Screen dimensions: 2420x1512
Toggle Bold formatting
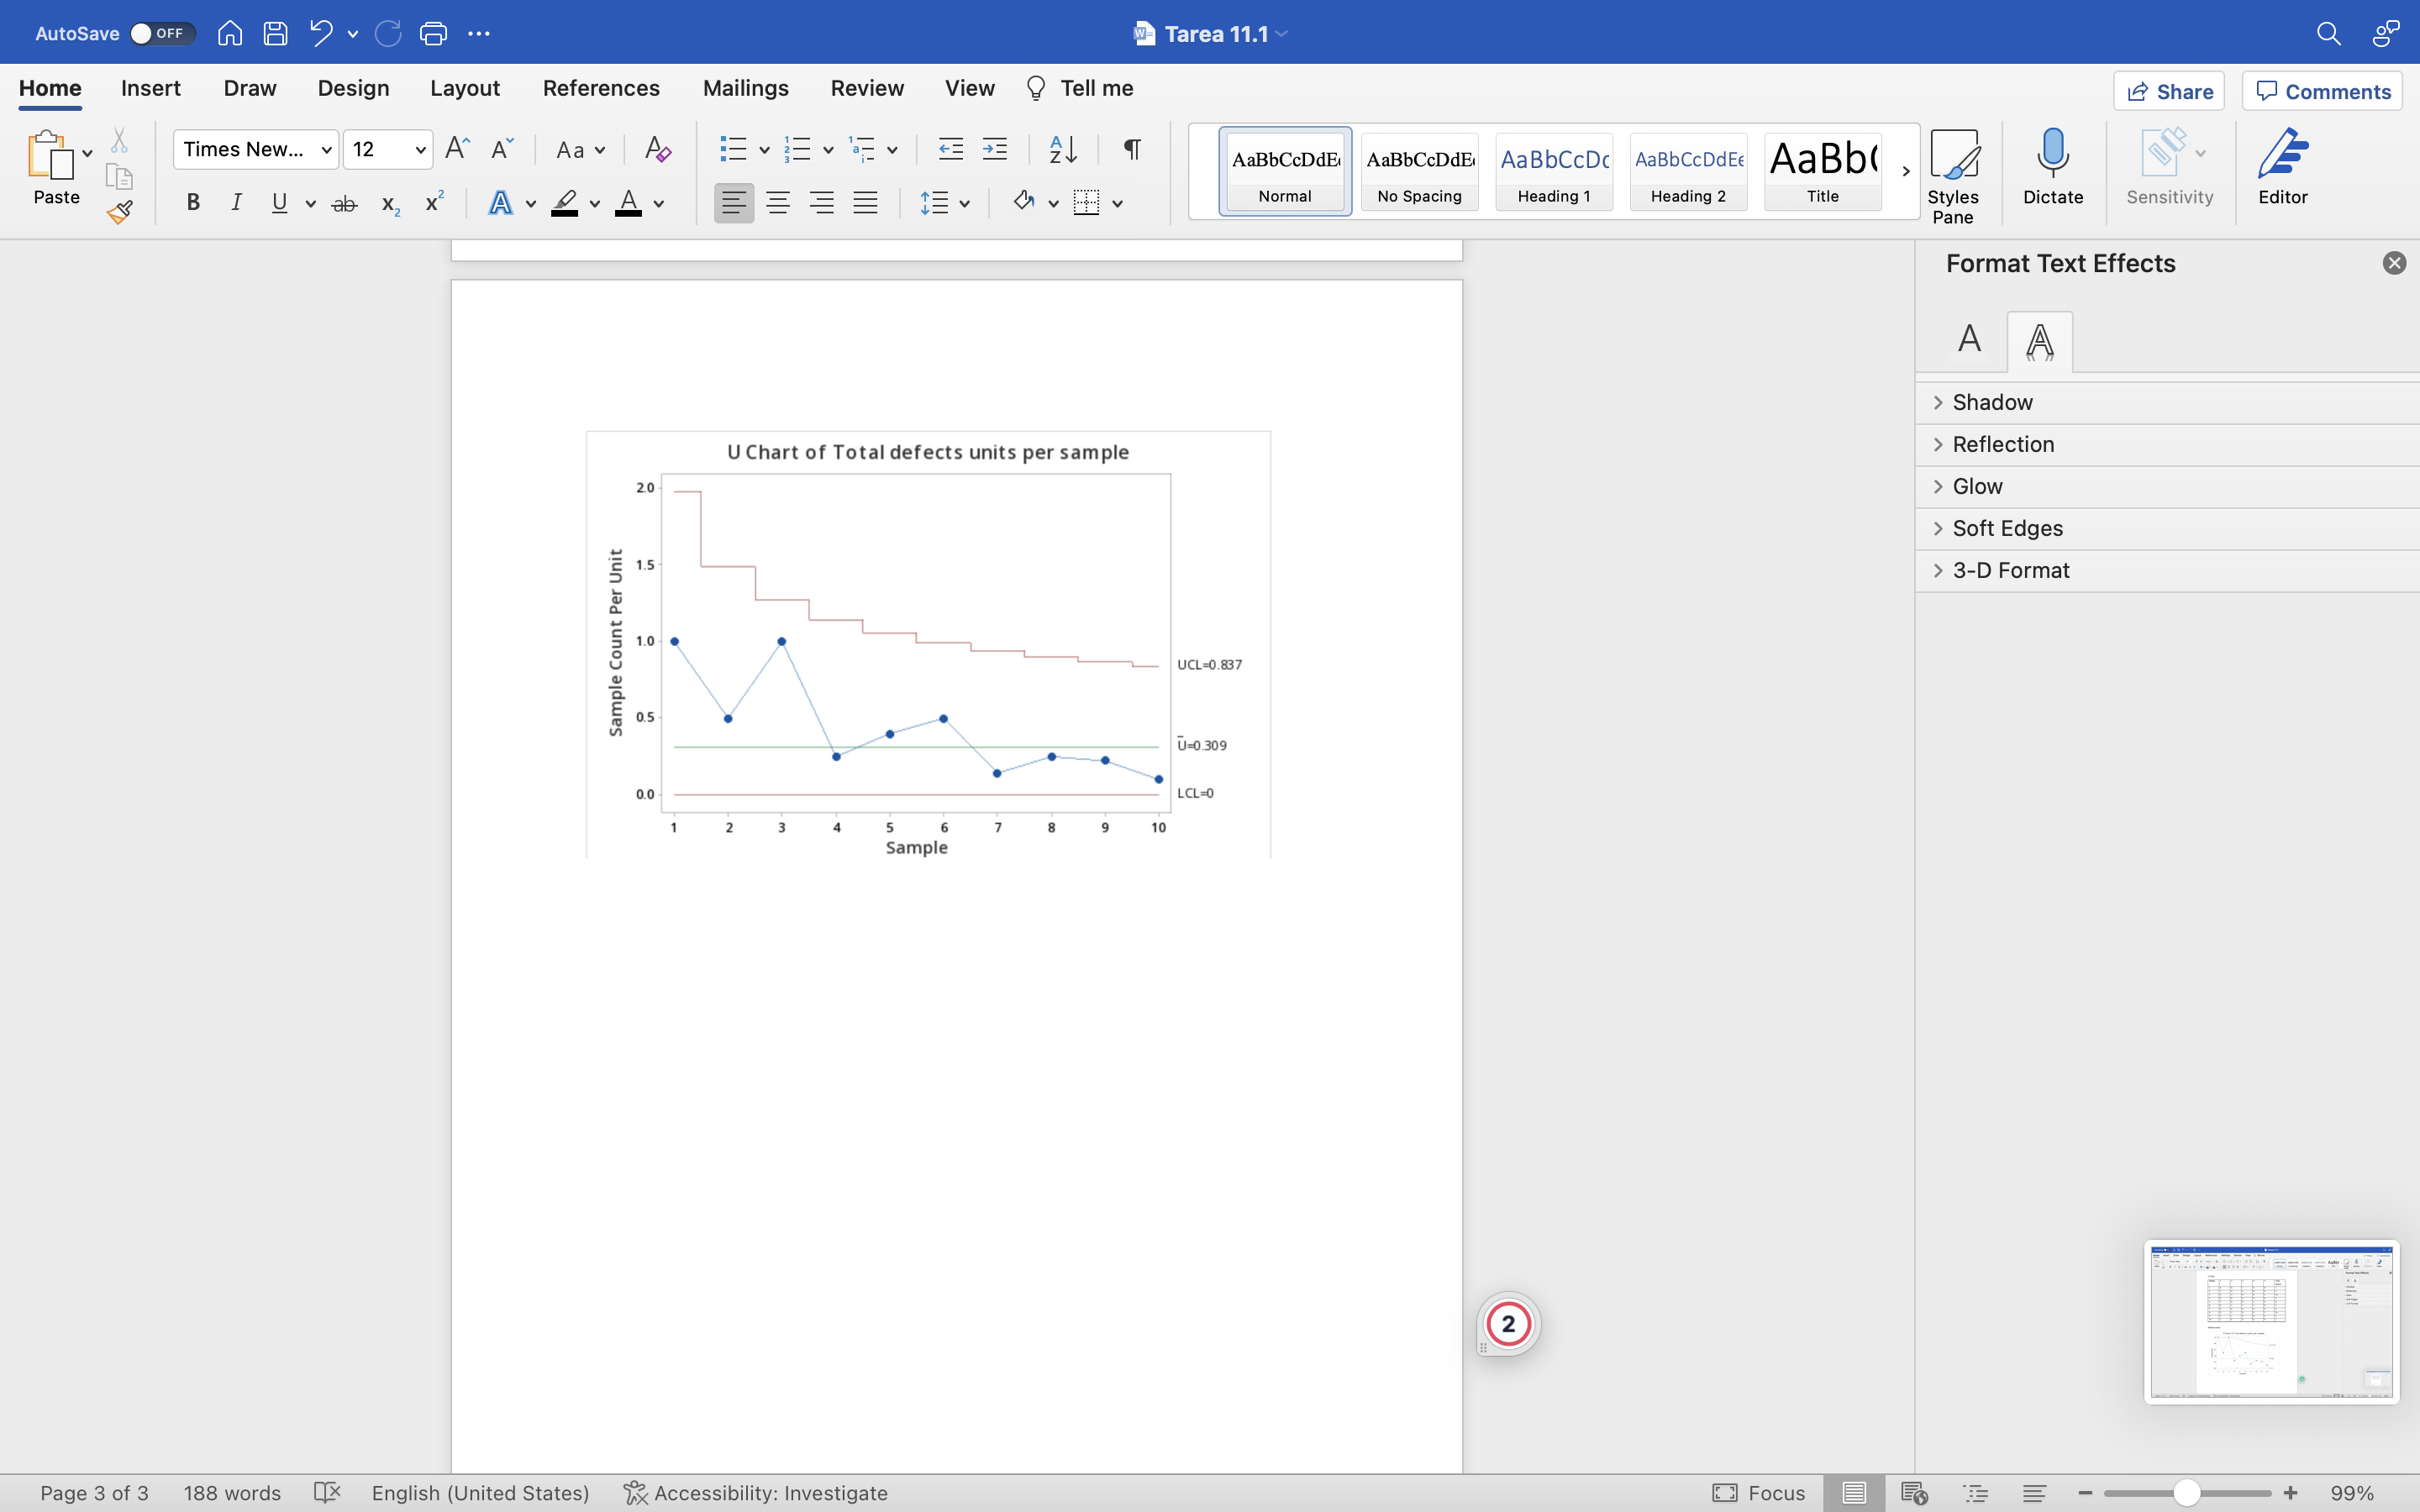pyautogui.click(x=193, y=203)
